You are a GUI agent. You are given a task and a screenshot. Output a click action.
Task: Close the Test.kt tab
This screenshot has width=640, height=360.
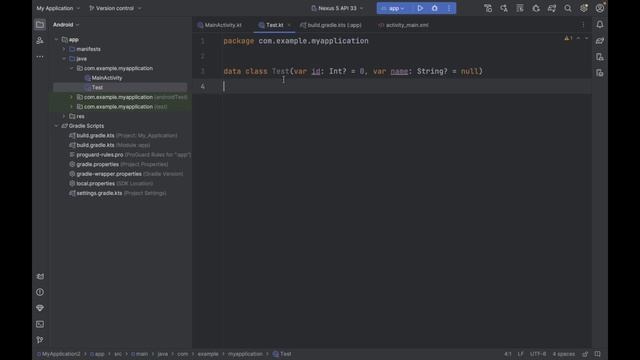(289, 25)
